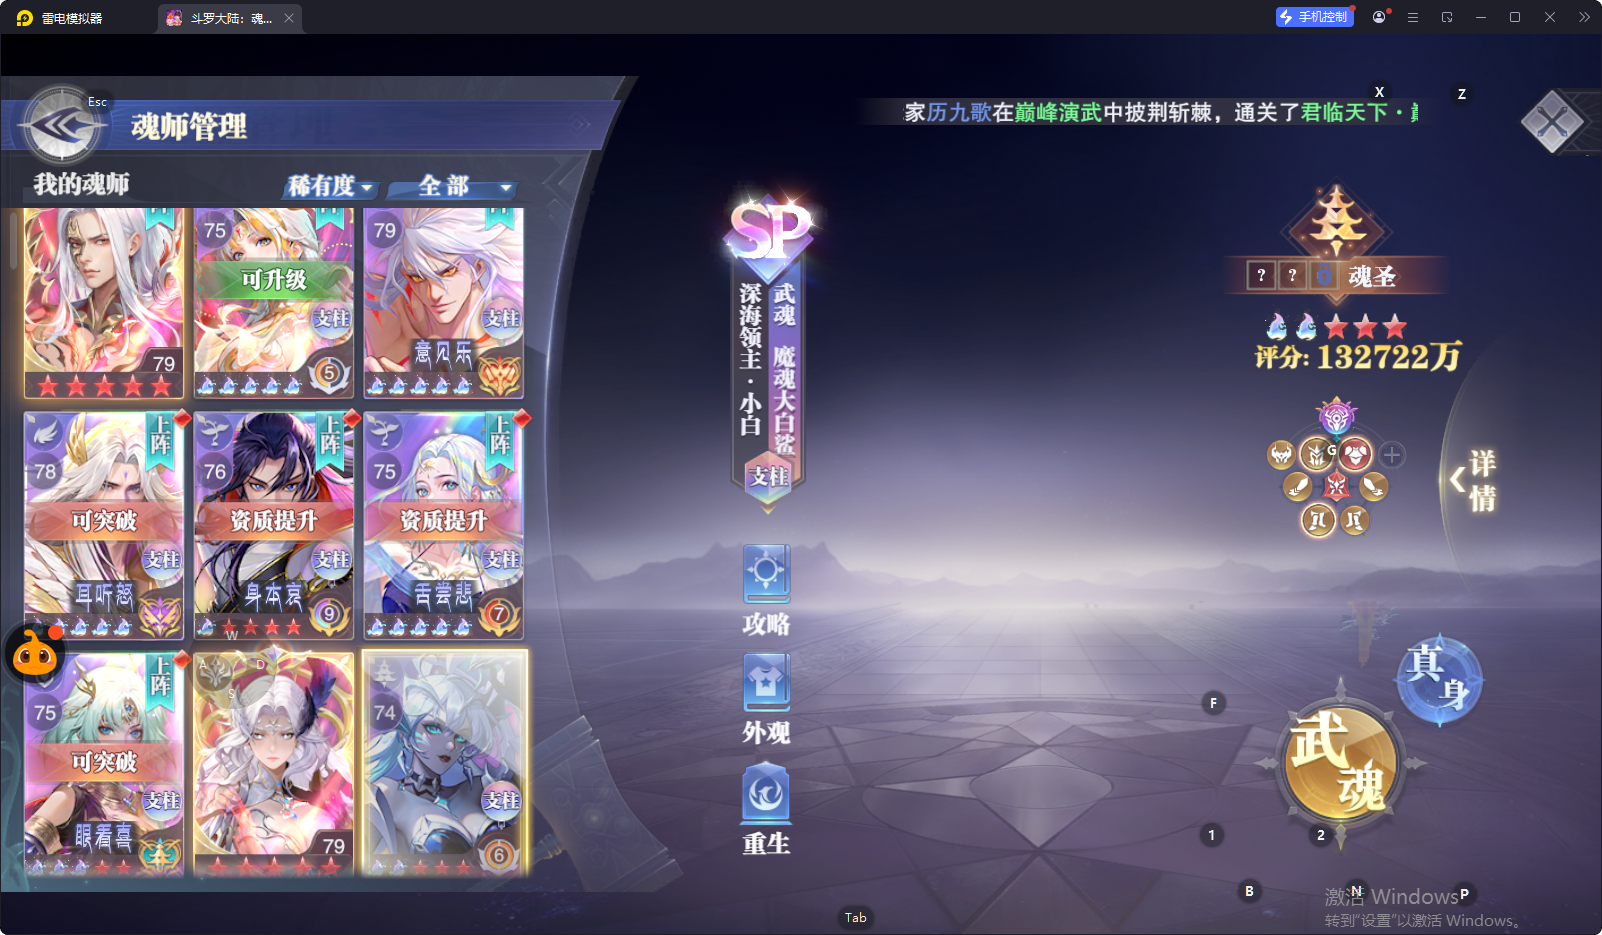Open the 攻略 strategy guide icon
The image size is (1602, 935).
click(766, 590)
